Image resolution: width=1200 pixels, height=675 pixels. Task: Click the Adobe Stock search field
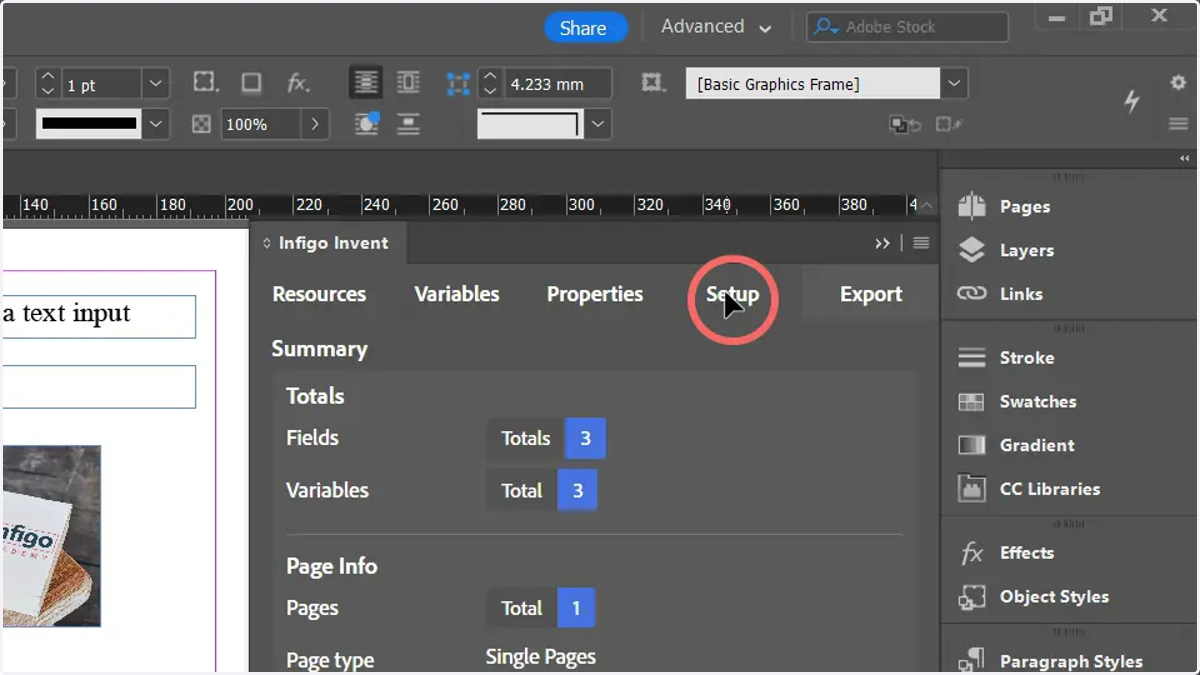(908, 27)
